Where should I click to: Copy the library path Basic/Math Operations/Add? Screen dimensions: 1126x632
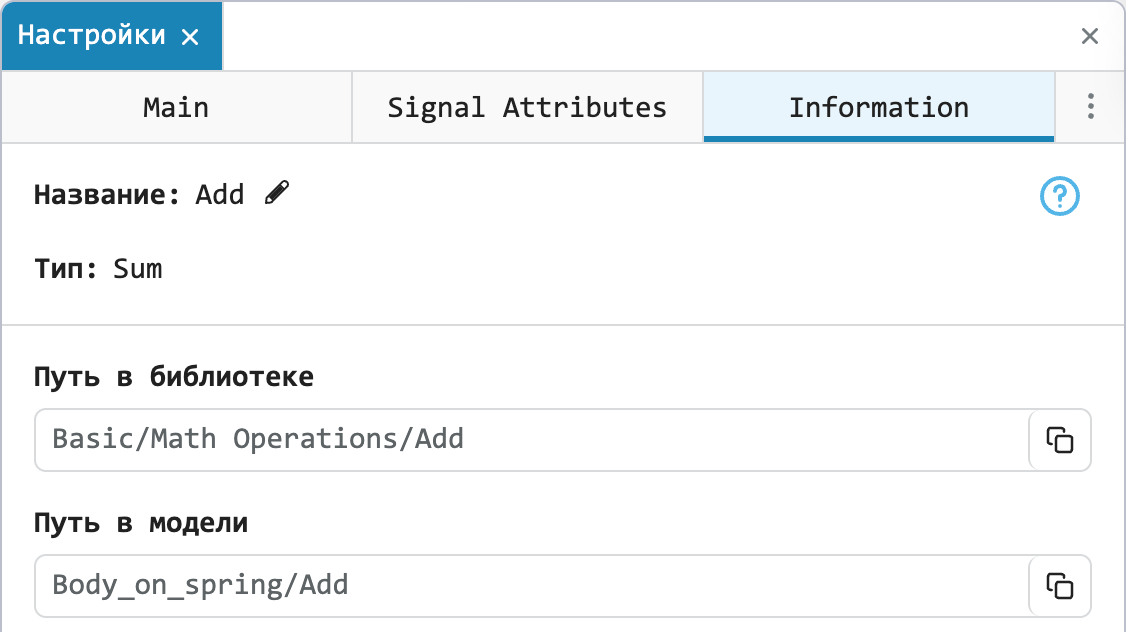[x=1059, y=440]
